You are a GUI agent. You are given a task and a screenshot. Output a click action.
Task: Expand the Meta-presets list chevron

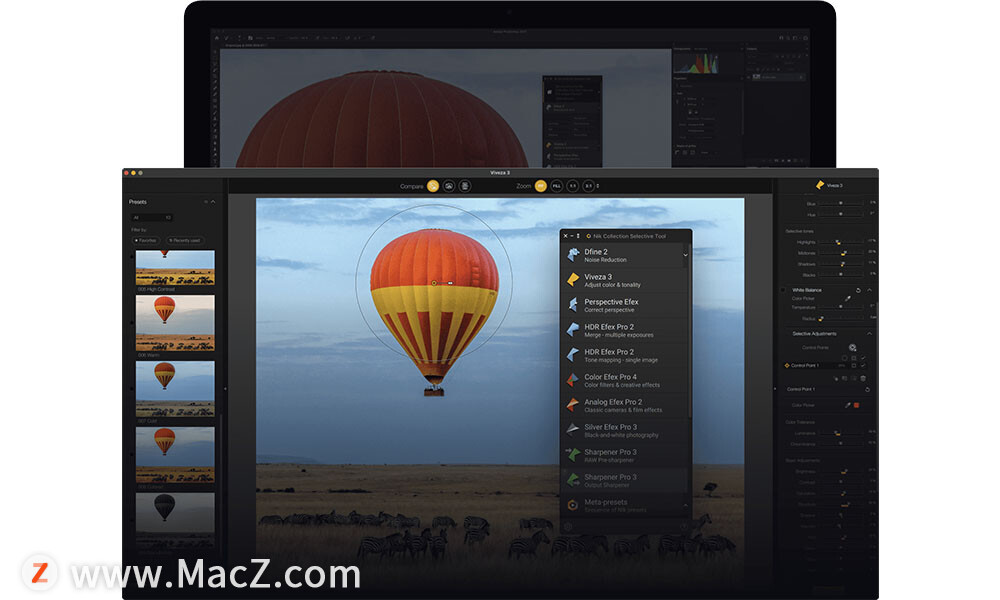pyautogui.click(x=686, y=505)
